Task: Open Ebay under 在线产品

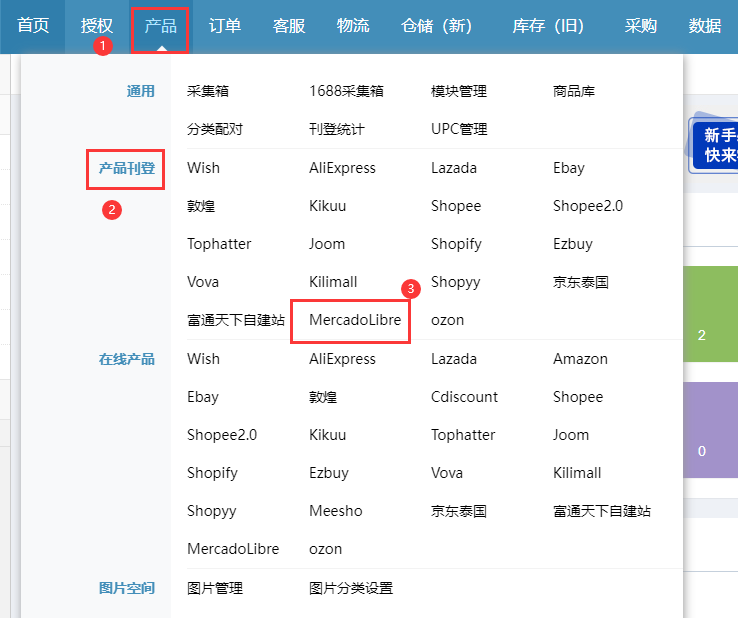Action: [203, 397]
